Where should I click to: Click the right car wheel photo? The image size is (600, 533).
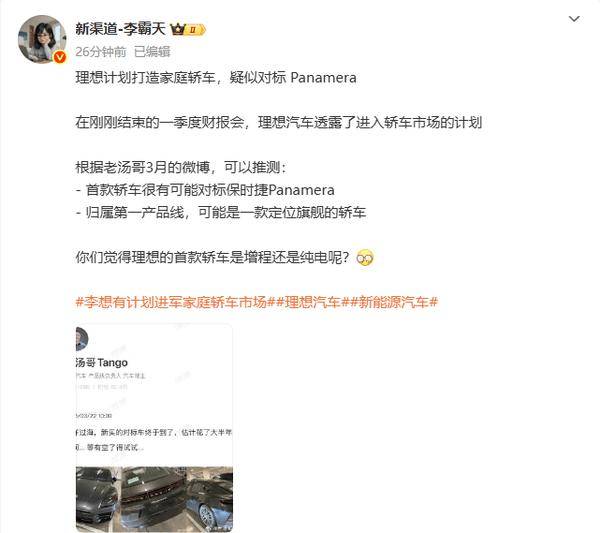pos(209,499)
